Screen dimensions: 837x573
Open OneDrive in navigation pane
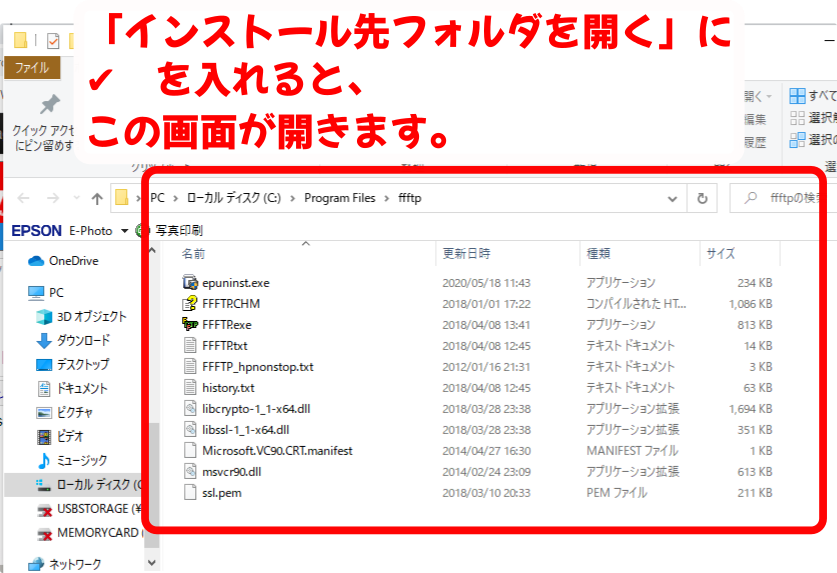pyautogui.click(x=63, y=261)
